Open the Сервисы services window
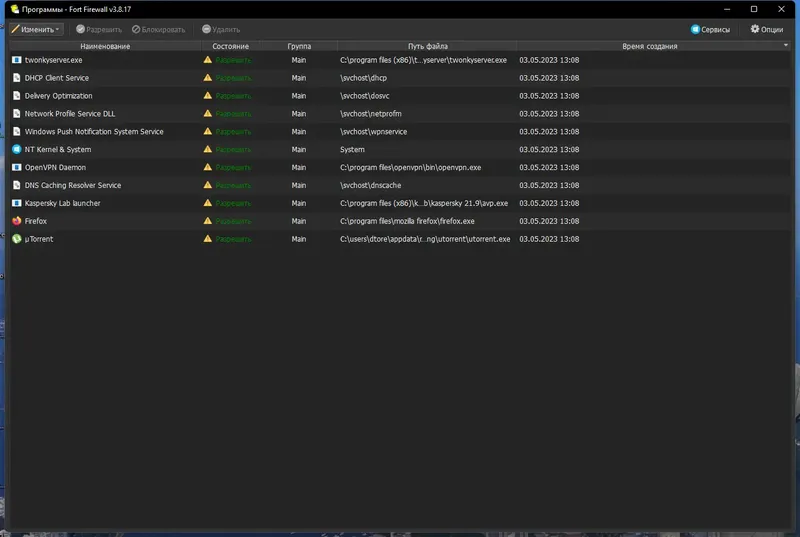The width and height of the screenshot is (800, 537). point(710,30)
